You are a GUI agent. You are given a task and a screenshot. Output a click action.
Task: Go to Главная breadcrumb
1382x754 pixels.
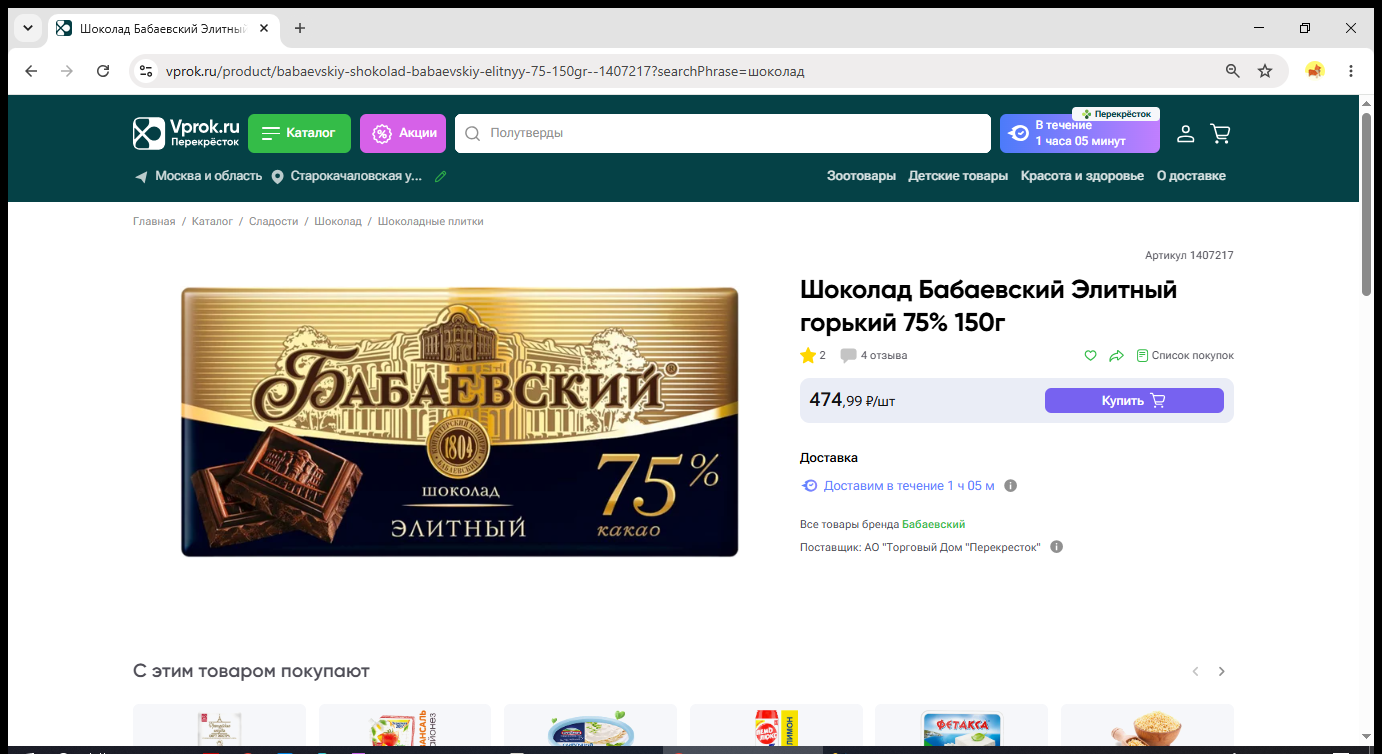[x=154, y=221]
